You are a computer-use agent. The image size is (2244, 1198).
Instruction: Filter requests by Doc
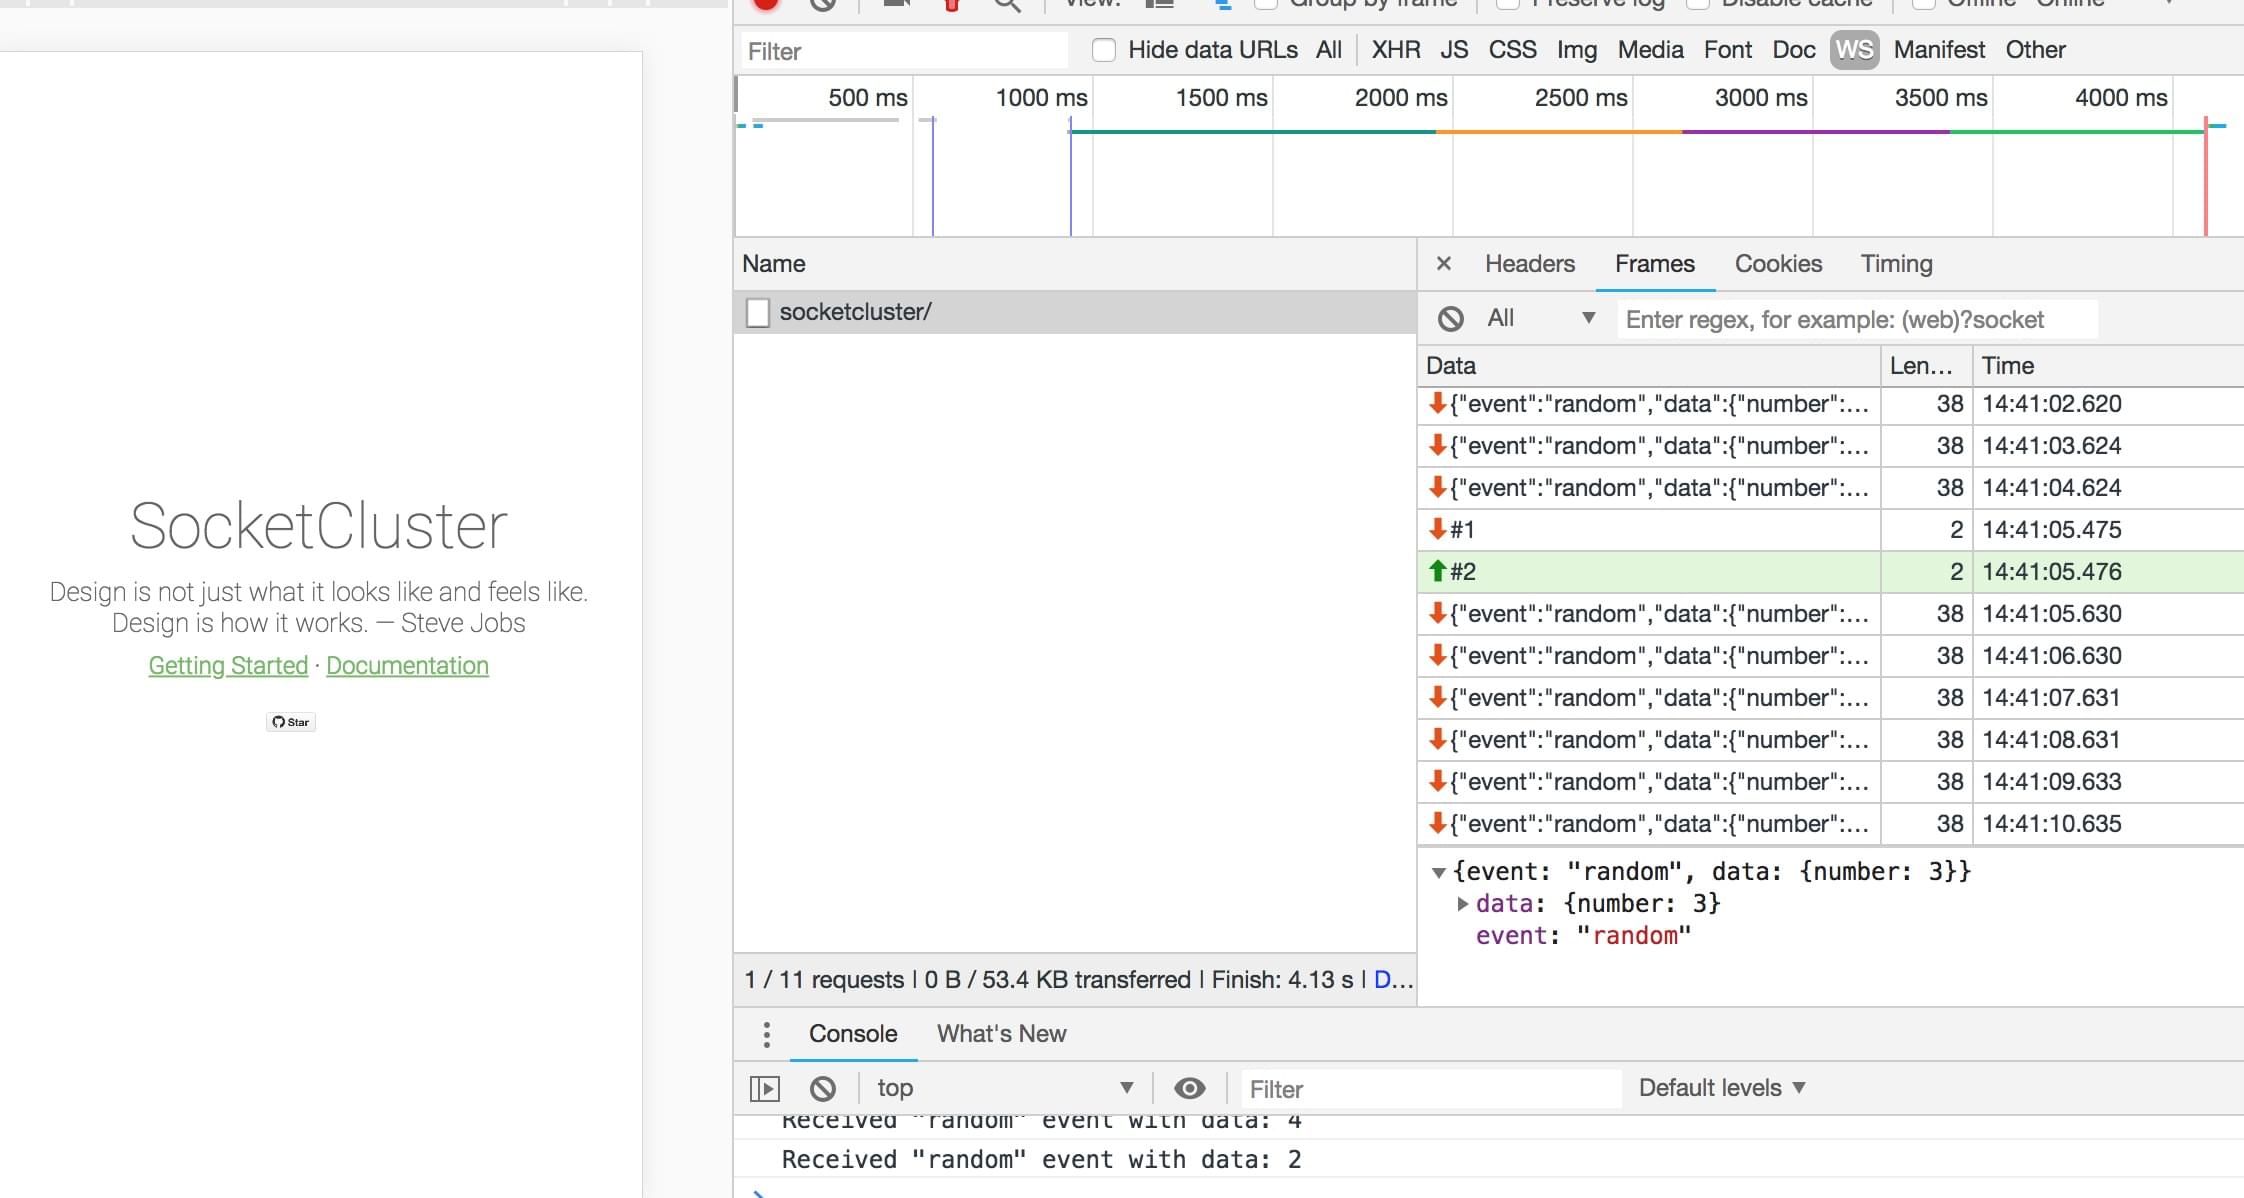[x=1794, y=50]
